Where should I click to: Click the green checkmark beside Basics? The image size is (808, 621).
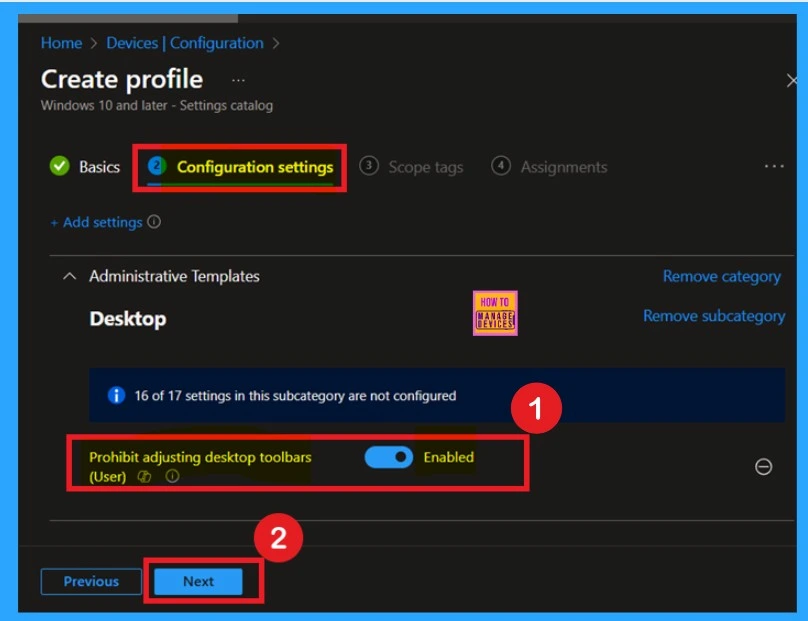click(x=60, y=166)
